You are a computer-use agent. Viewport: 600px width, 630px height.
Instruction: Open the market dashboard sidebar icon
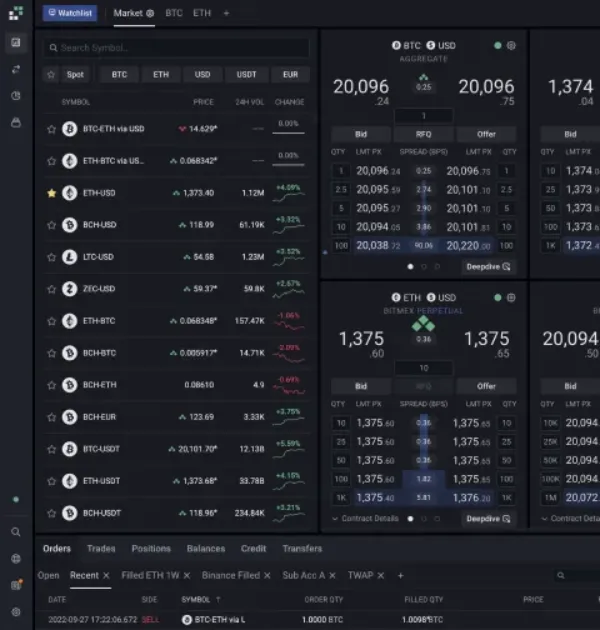tap(16, 42)
